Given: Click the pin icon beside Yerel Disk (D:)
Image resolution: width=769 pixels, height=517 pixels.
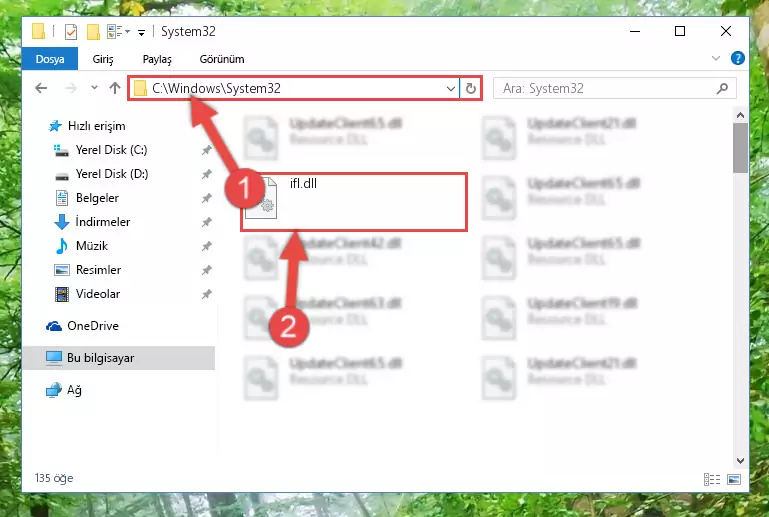Looking at the screenshot, I should [x=206, y=174].
